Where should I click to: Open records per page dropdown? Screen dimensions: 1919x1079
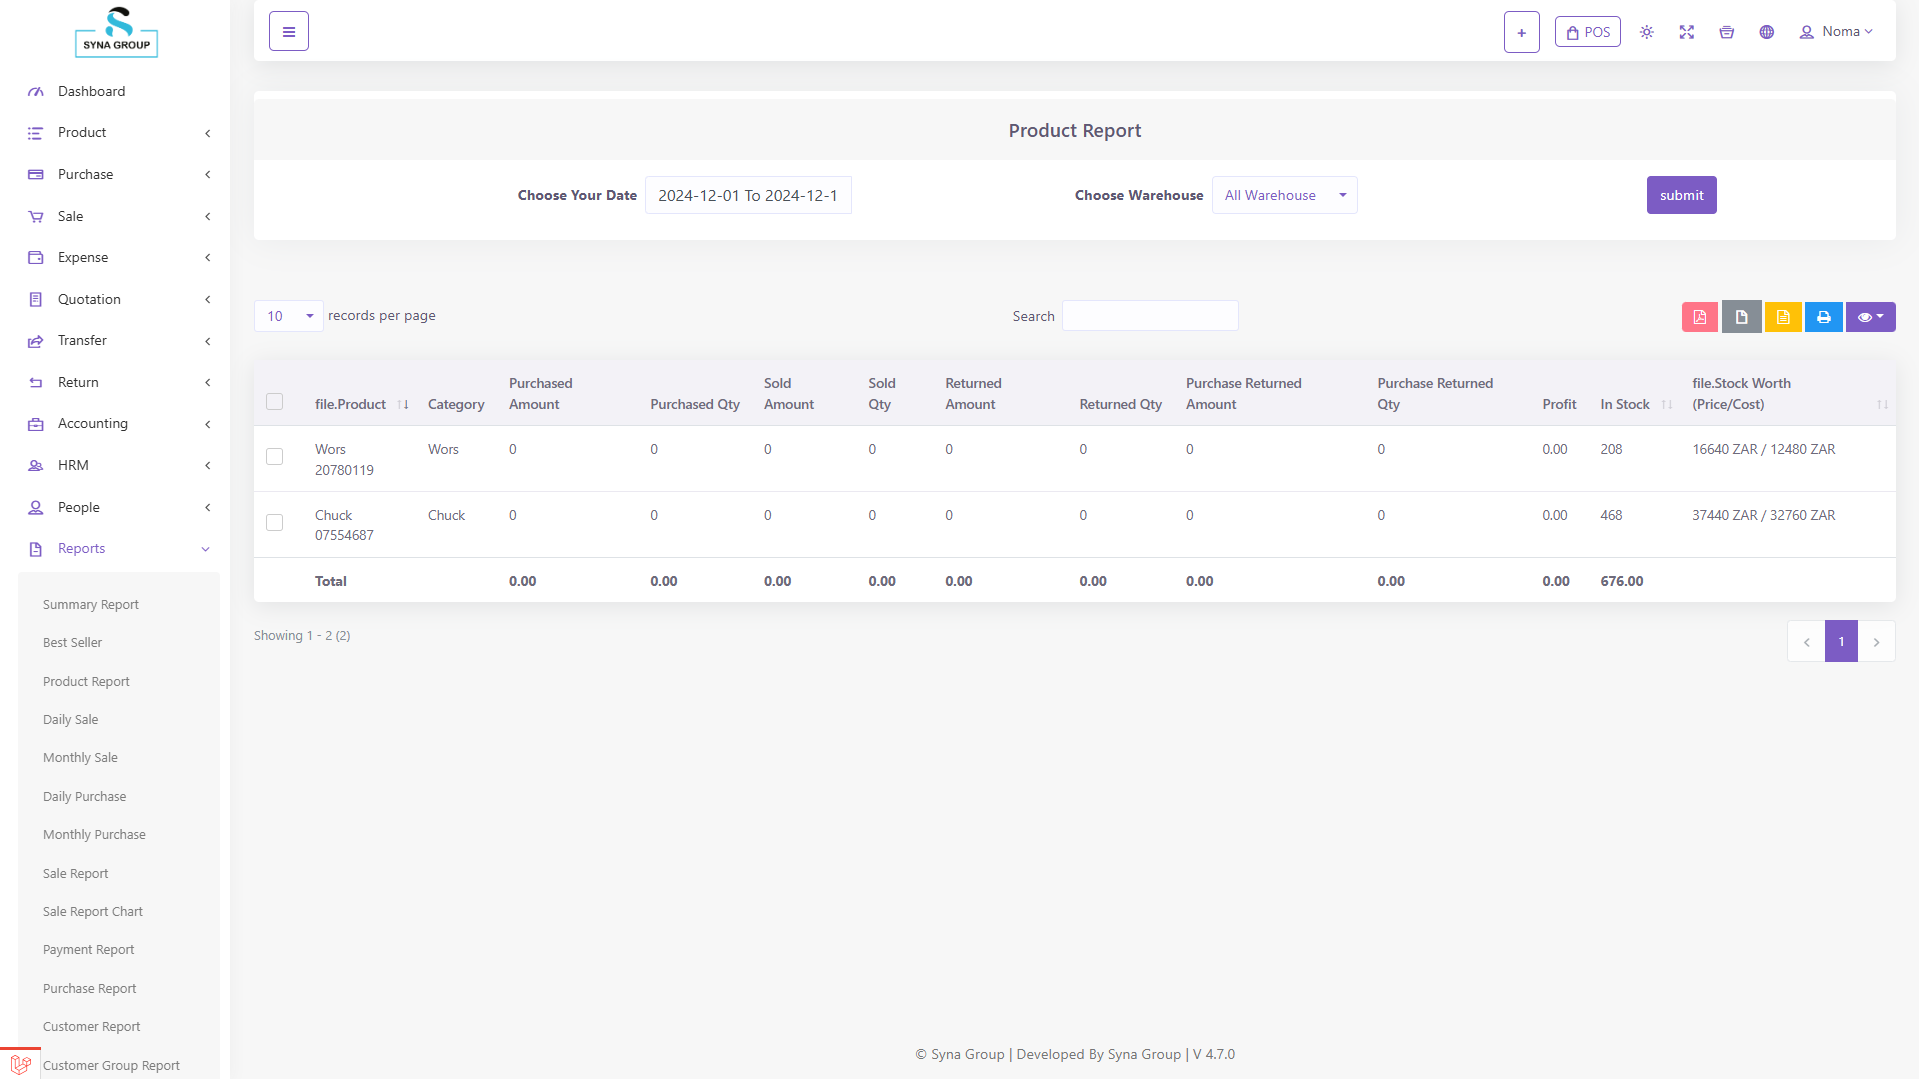click(288, 316)
